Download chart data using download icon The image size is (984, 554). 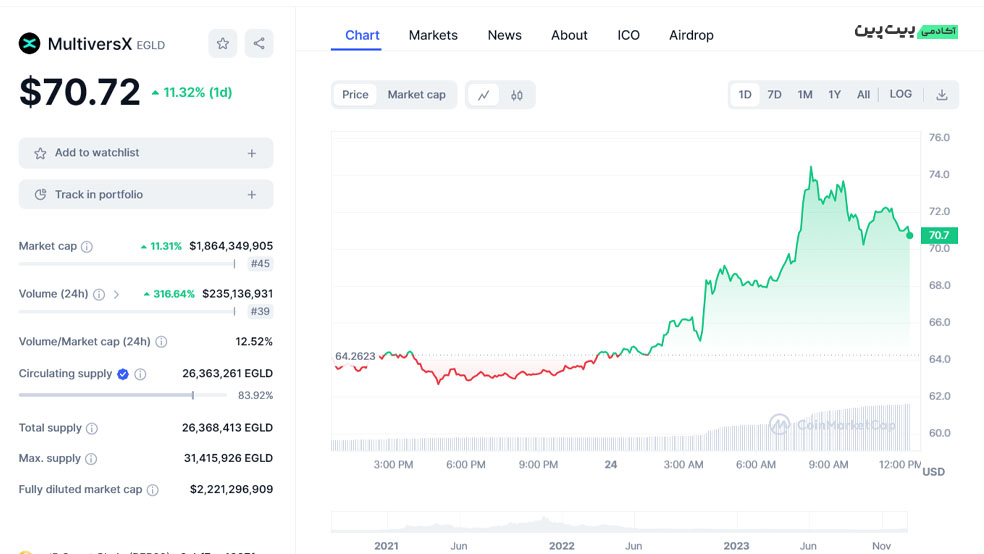(x=941, y=95)
